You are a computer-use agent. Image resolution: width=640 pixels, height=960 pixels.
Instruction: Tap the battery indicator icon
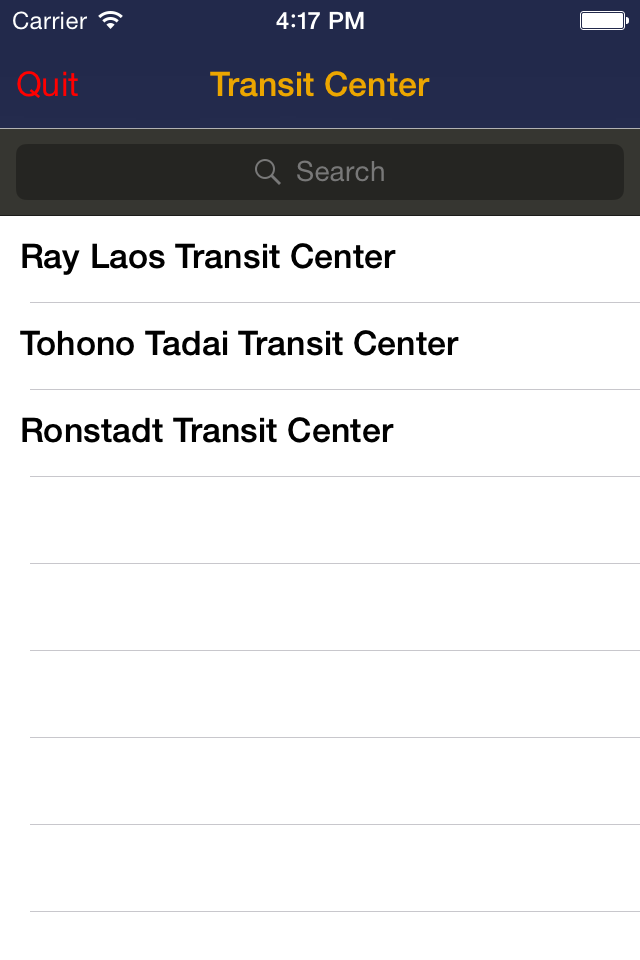603,19
